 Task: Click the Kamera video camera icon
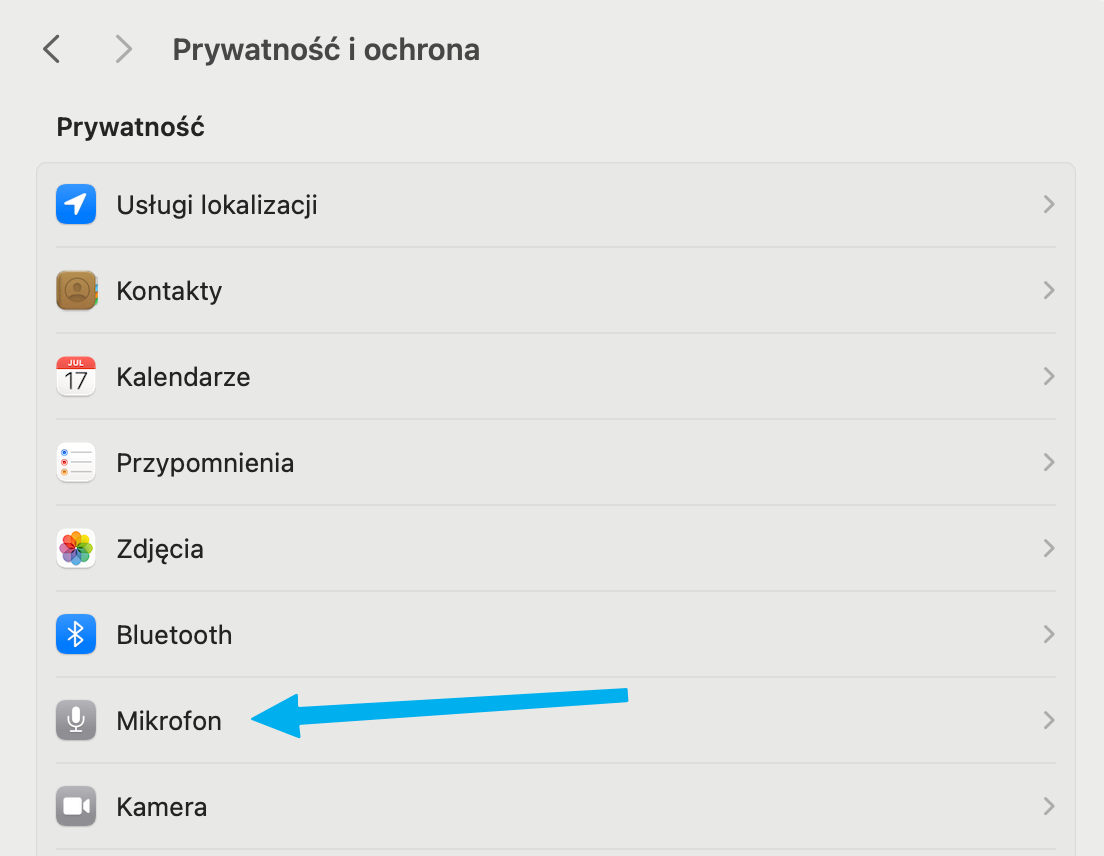(x=76, y=806)
